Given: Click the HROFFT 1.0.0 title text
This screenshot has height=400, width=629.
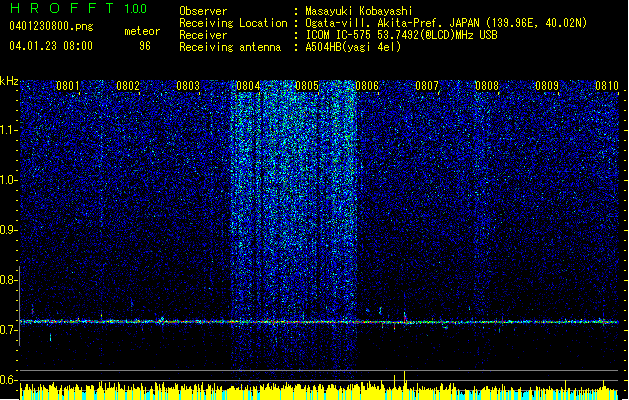Looking at the screenshot, I should tap(79, 8).
